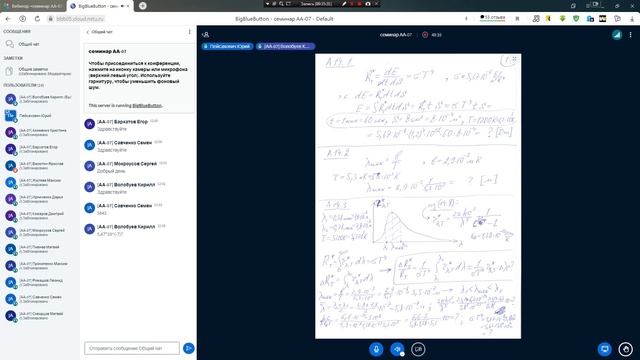The image size is (640, 360).
Task: Open chat options three-dot menu
Action: click(189, 32)
